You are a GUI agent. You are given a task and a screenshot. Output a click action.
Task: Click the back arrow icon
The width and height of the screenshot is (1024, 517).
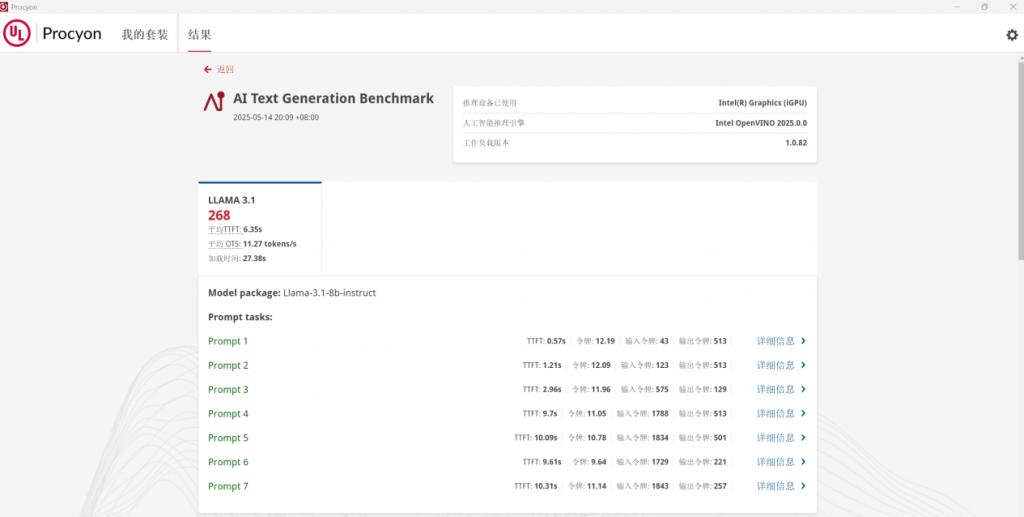pos(208,69)
